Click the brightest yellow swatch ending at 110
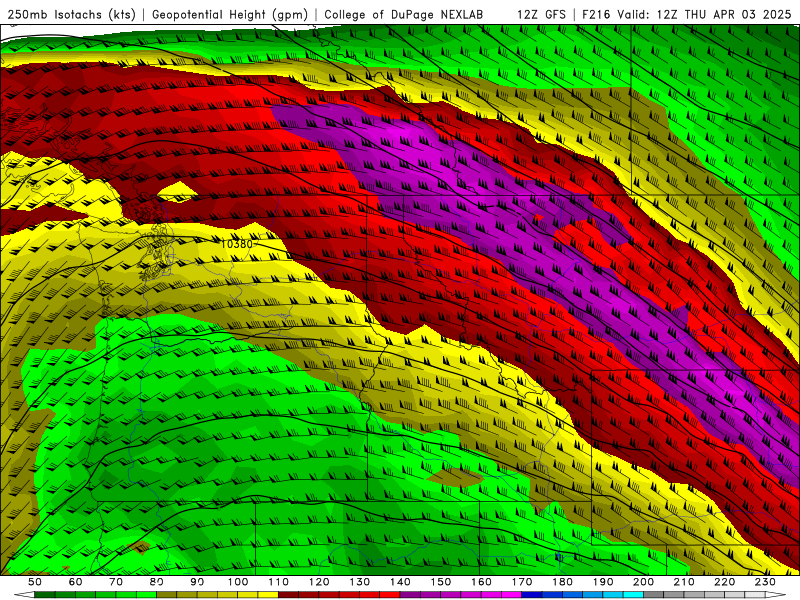This screenshot has width=800, height=600. coord(268,595)
